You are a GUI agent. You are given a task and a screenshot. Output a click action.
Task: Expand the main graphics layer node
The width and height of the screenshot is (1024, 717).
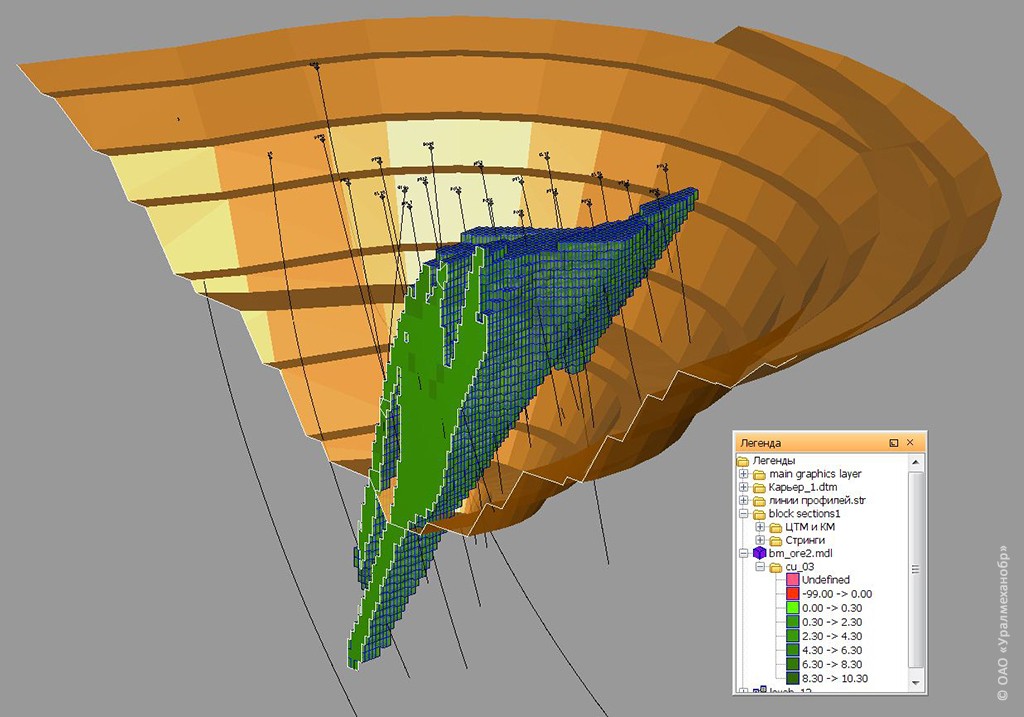pyautogui.click(x=744, y=474)
